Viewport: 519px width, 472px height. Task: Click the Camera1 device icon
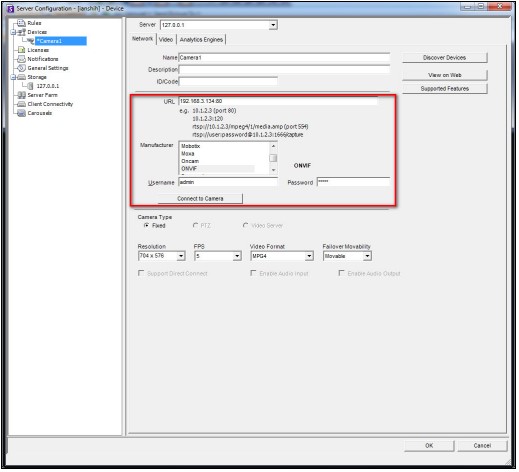[31, 41]
